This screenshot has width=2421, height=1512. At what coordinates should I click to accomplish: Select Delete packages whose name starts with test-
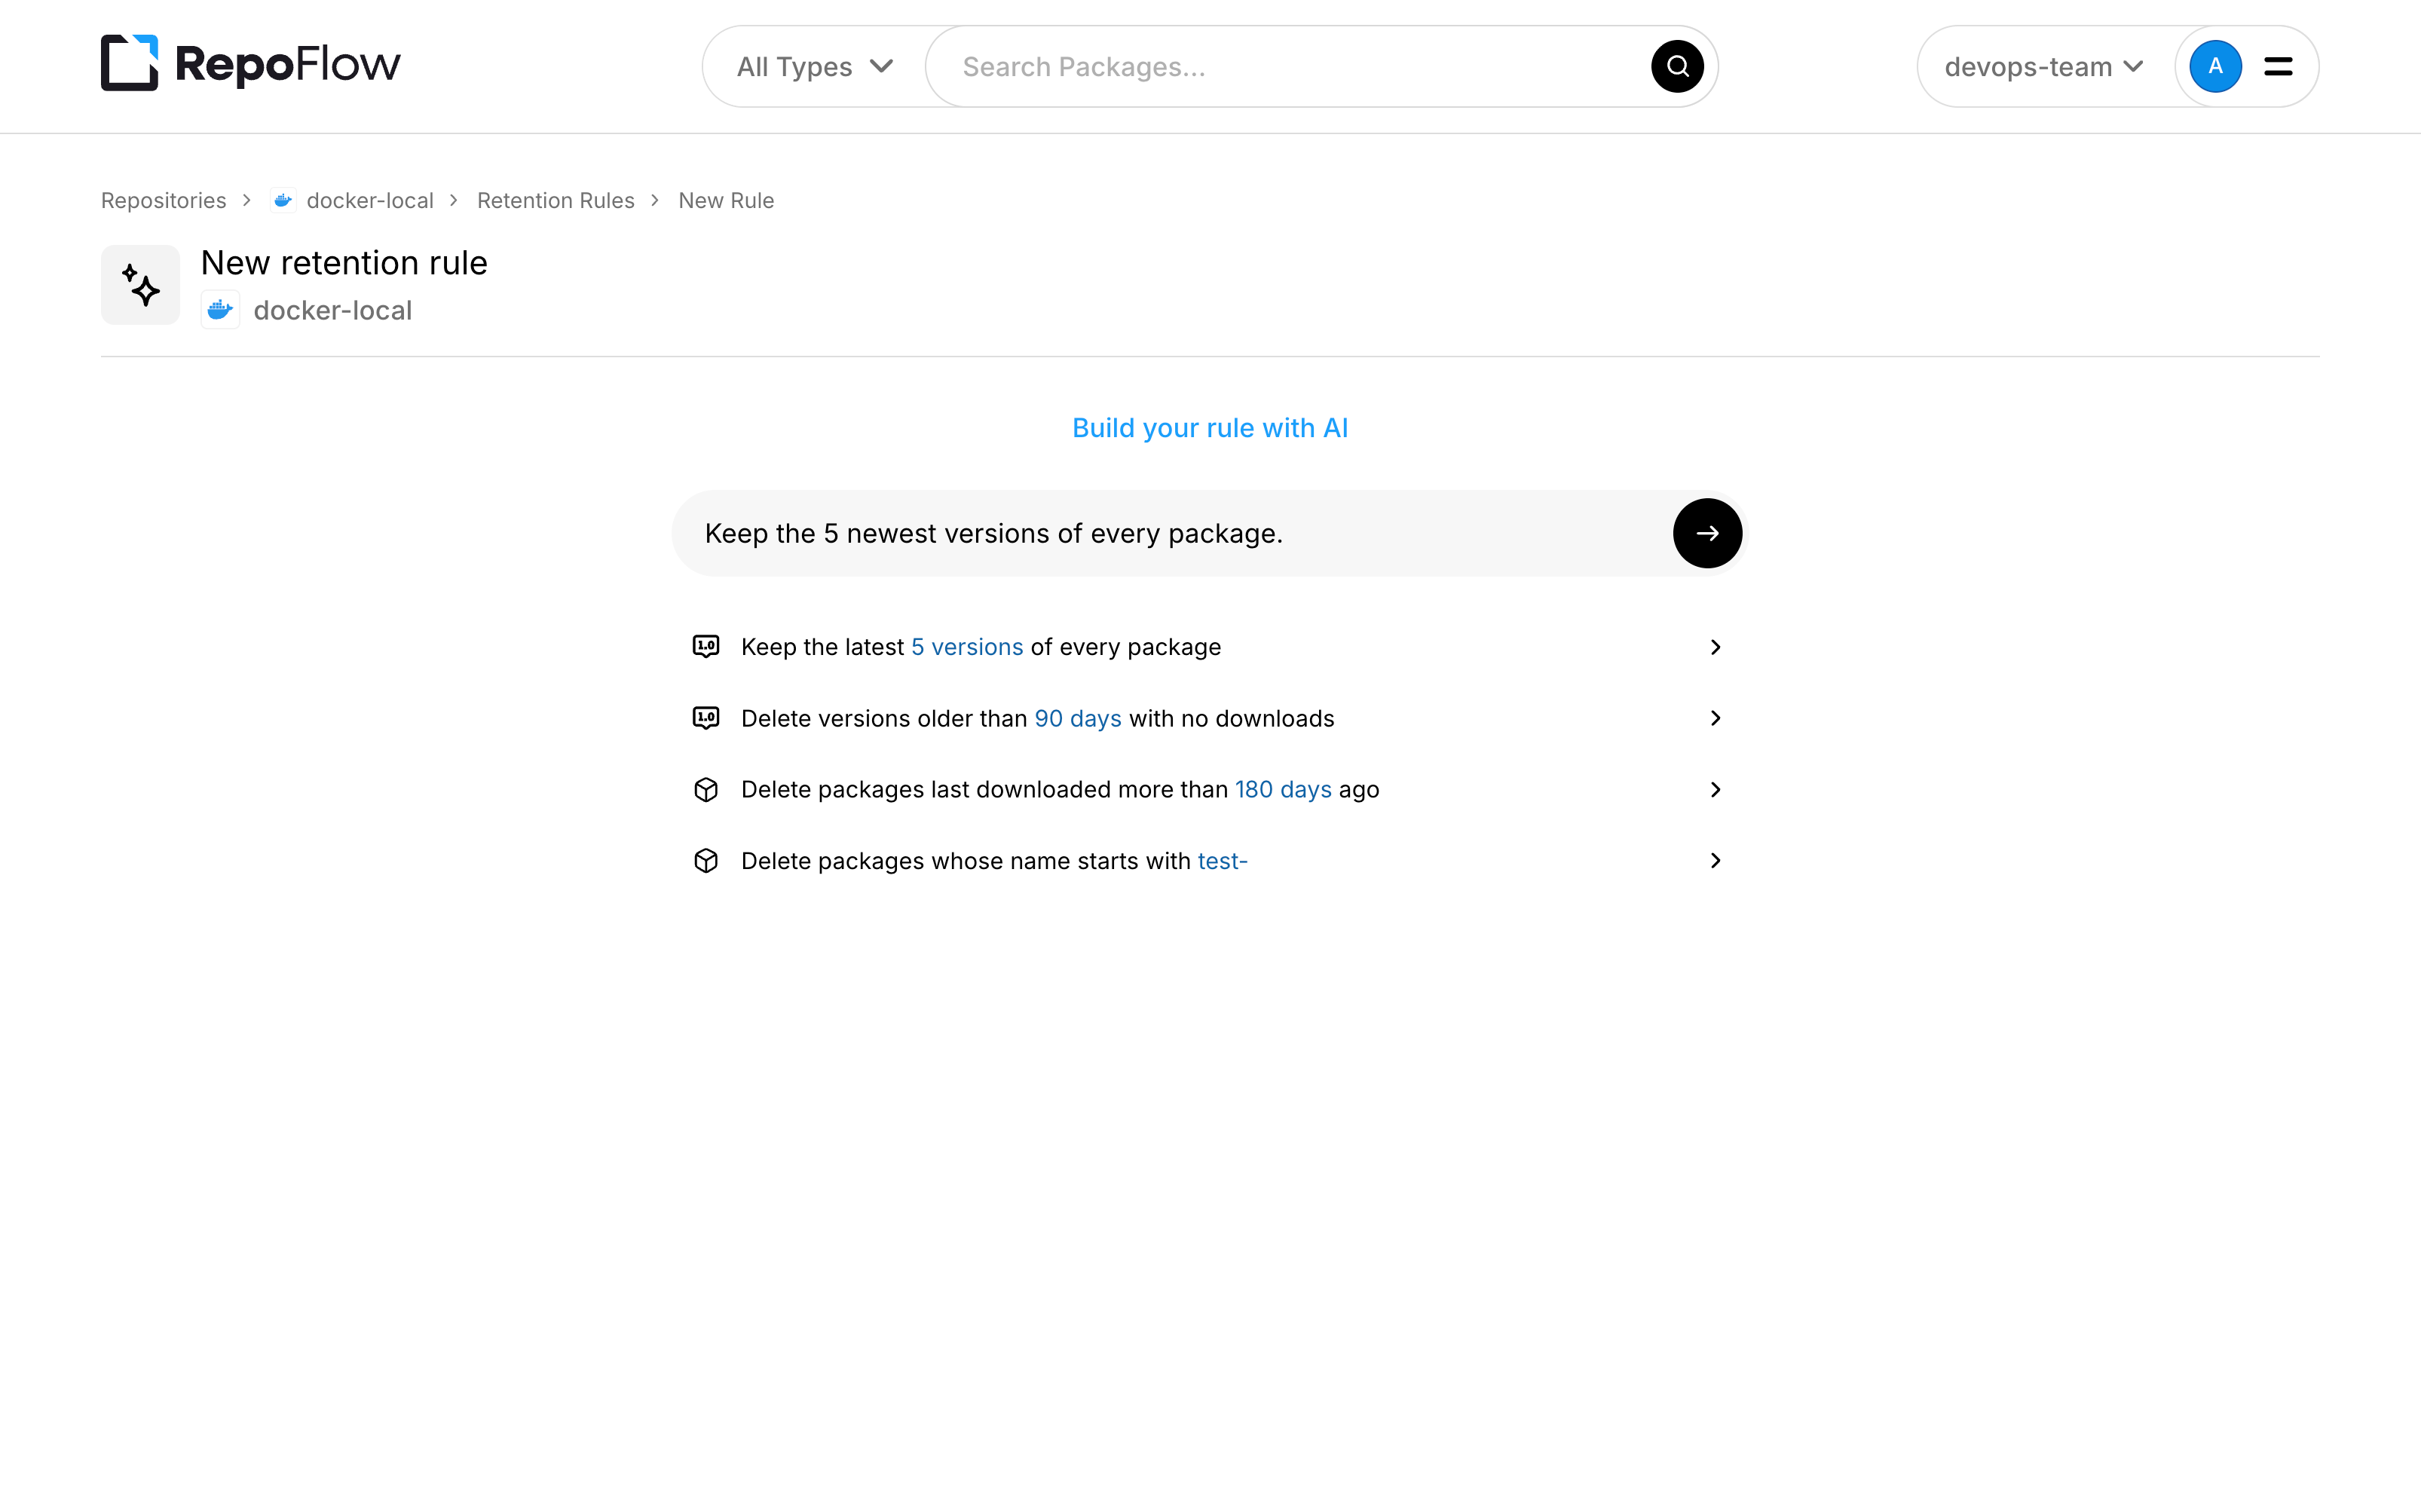(x=1208, y=861)
